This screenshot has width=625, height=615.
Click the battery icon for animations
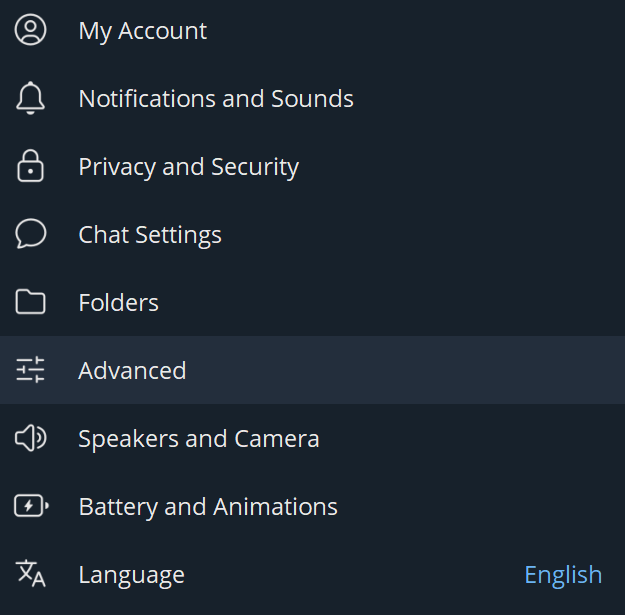tap(31, 506)
